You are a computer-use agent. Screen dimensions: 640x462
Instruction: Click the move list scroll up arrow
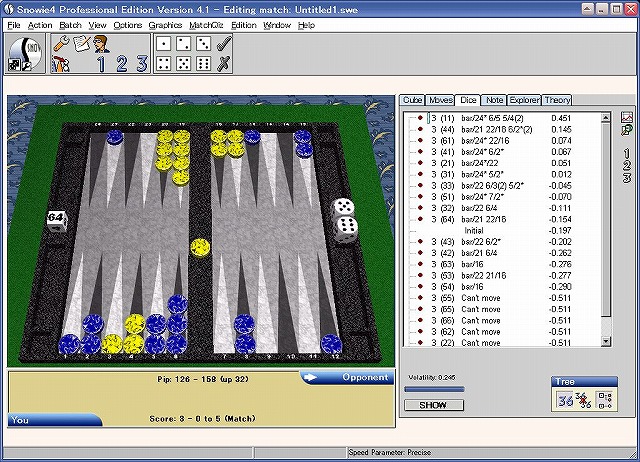coord(606,118)
